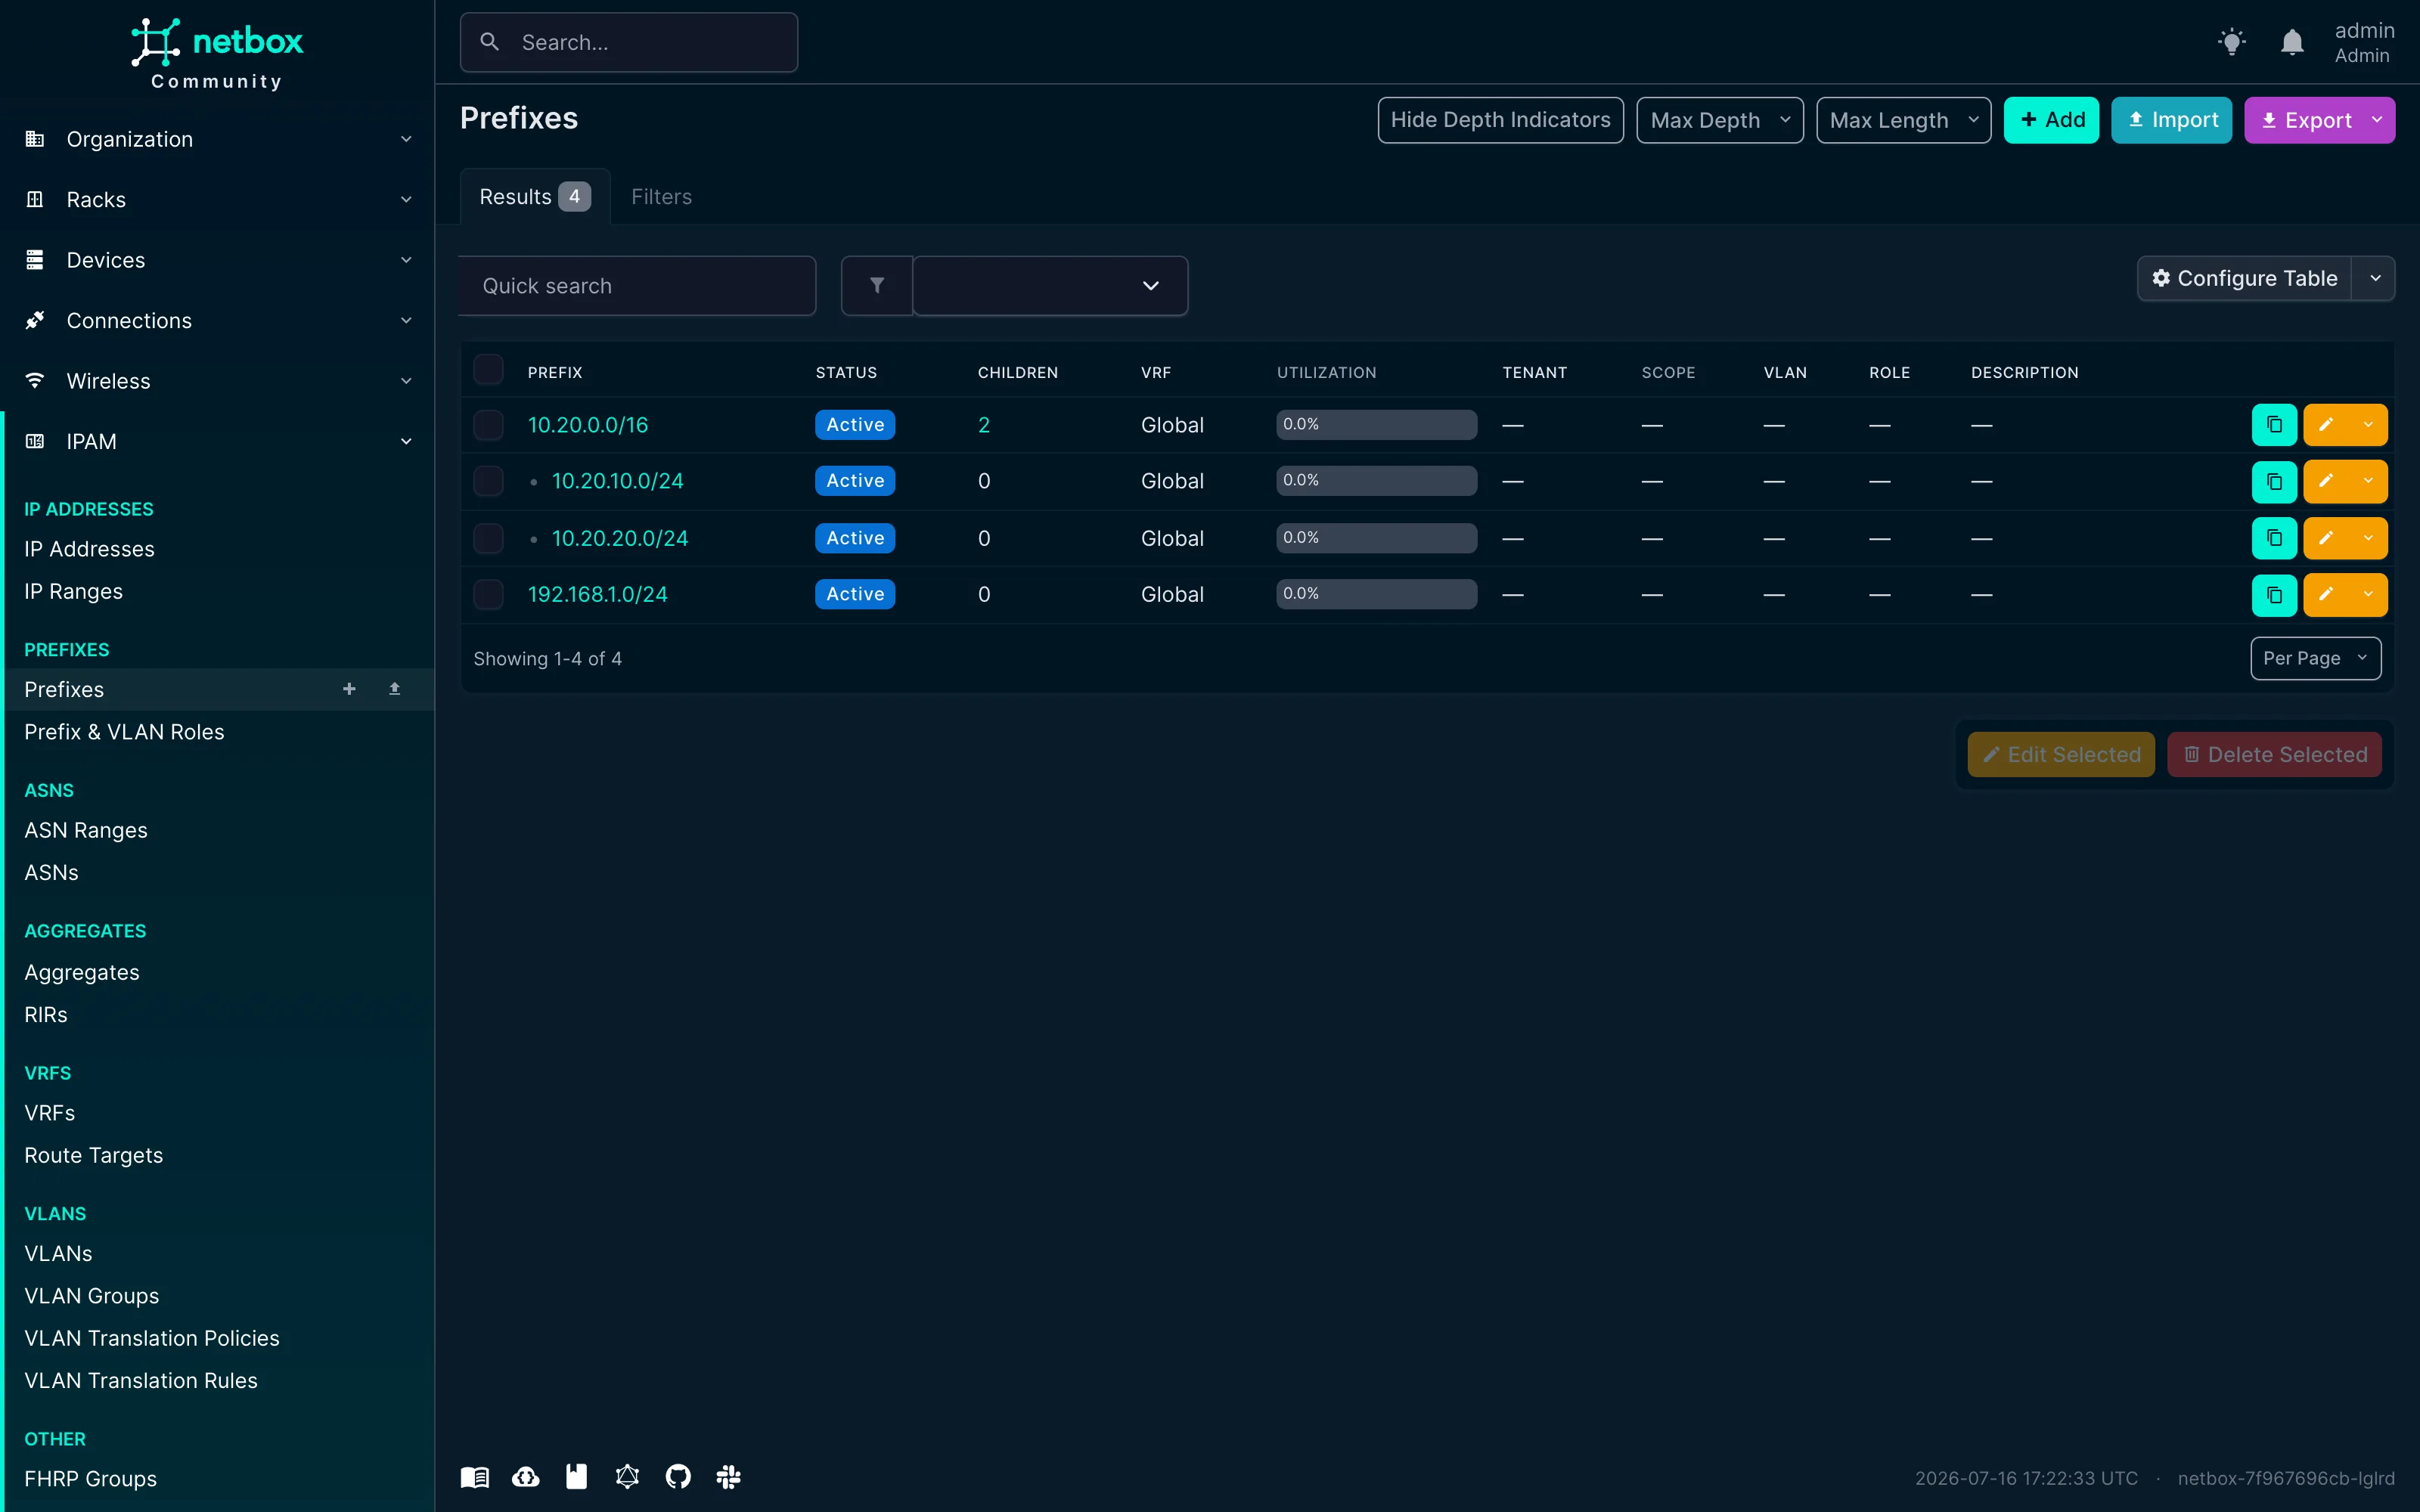Toggle the select-all checkbox in table header
Image resolution: width=2420 pixels, height=1512 pixels.
(488, 370)
